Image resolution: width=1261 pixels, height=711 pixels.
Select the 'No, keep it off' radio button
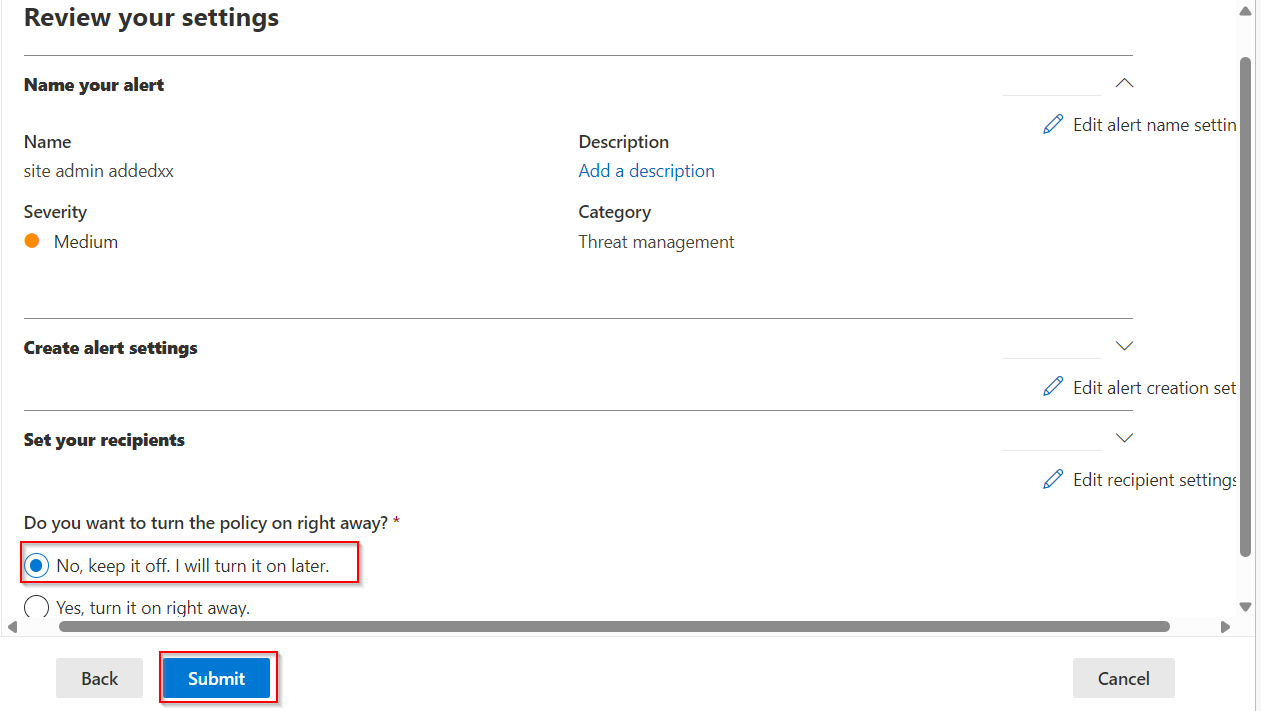coord(36,564)
